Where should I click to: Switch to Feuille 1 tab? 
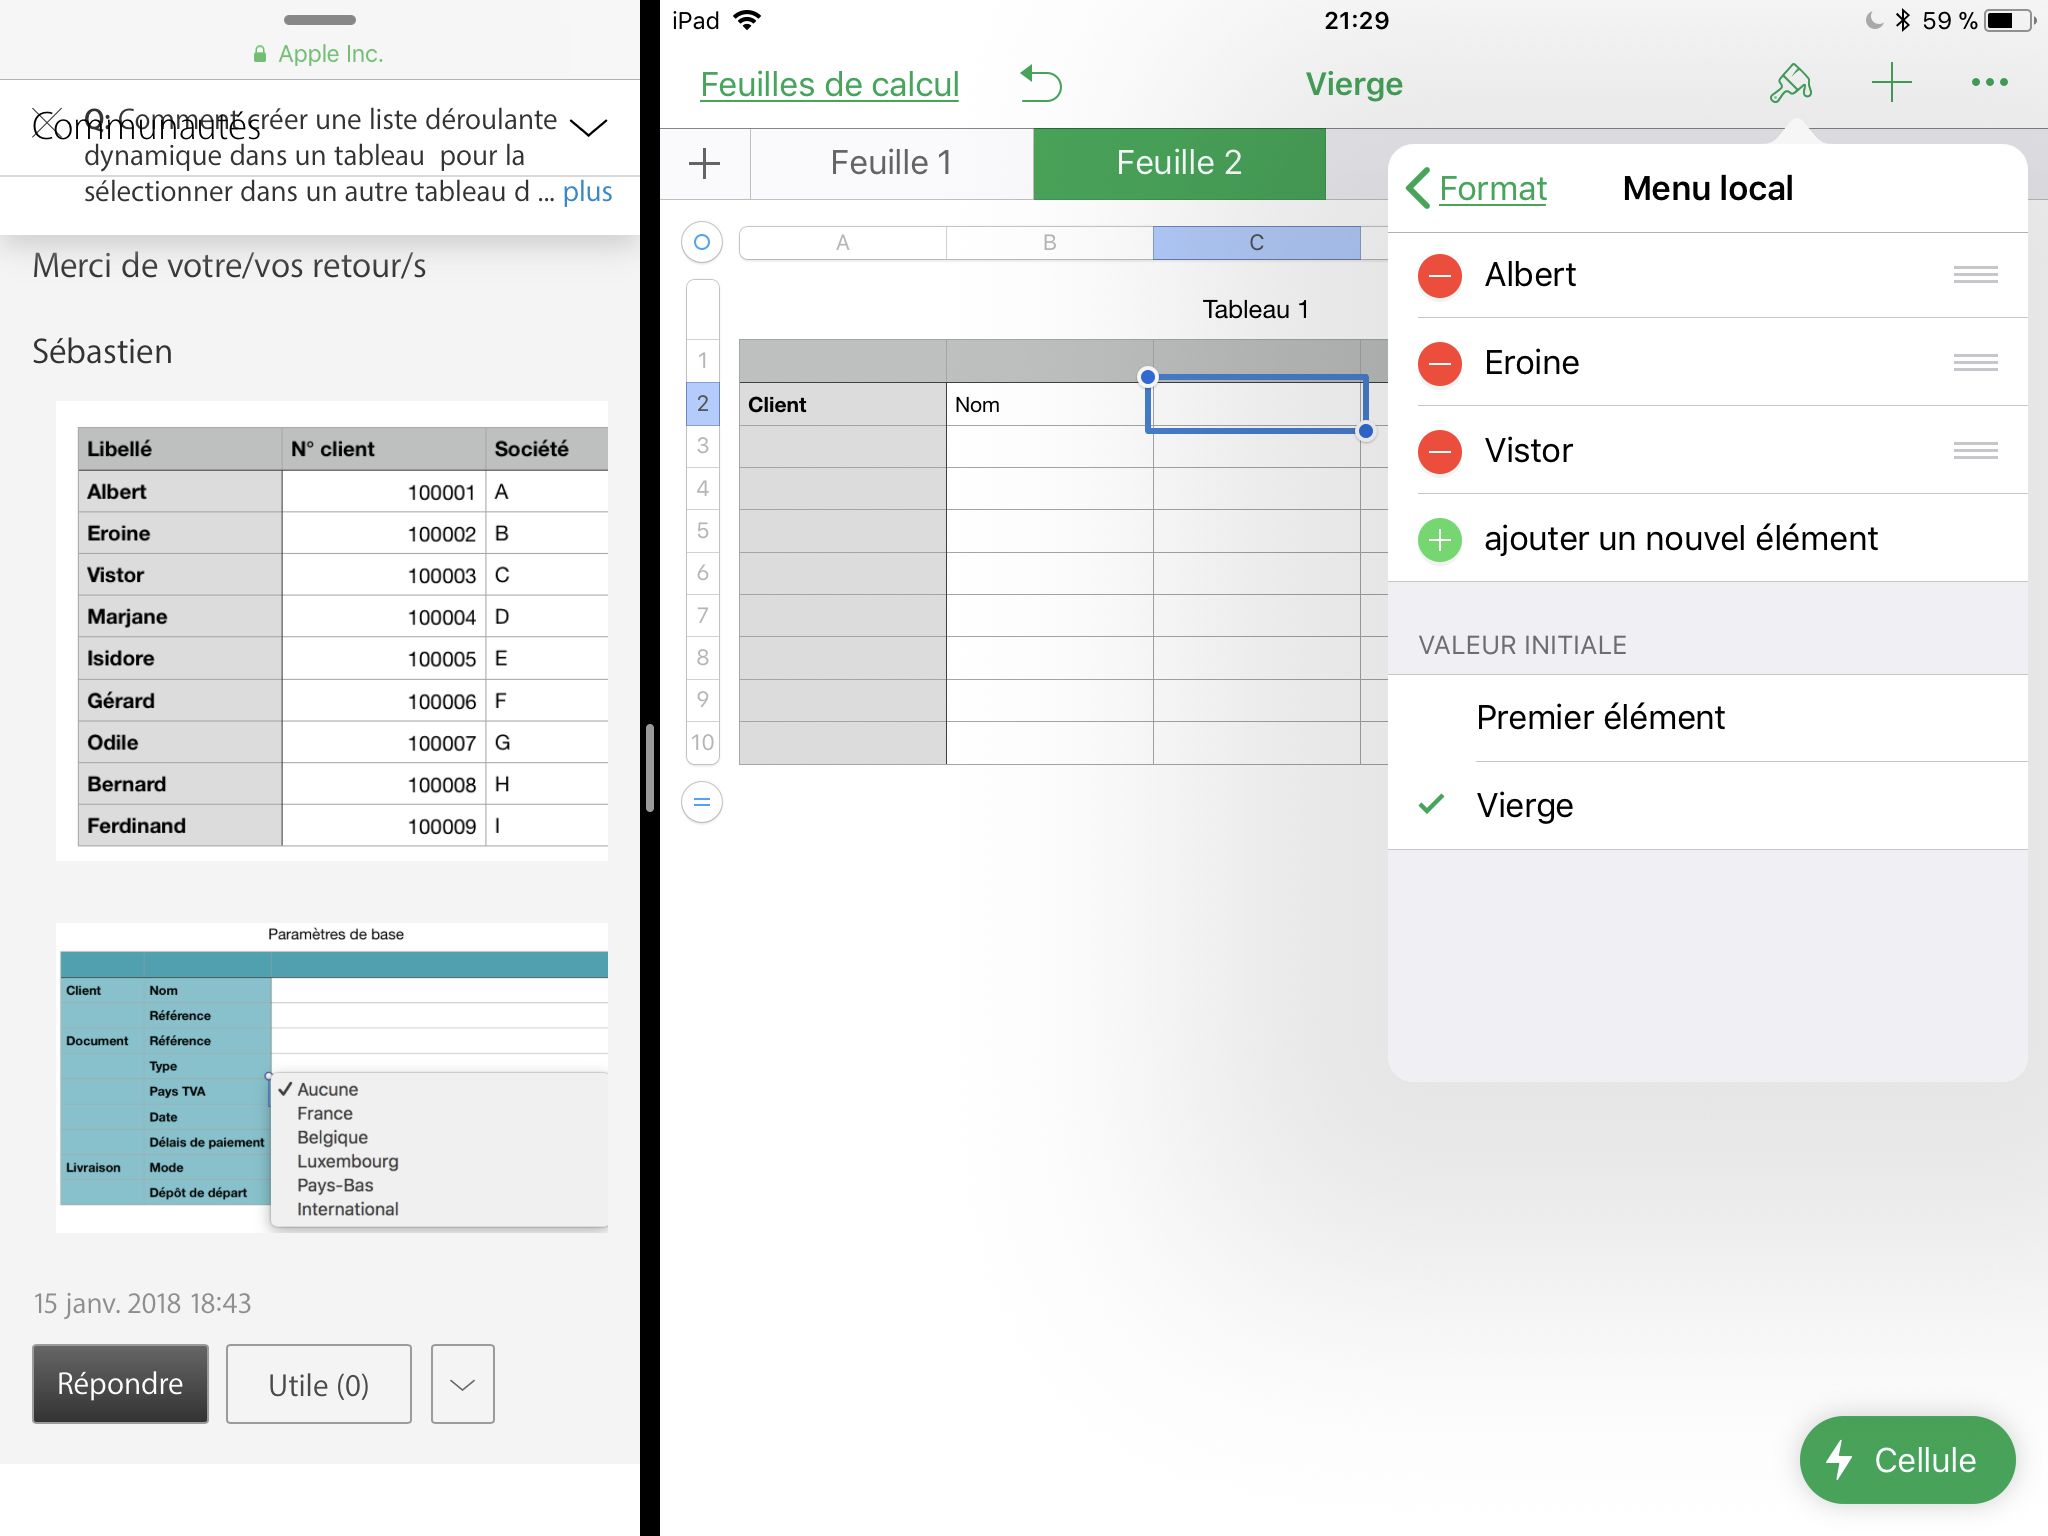click(x=891, y=163)
